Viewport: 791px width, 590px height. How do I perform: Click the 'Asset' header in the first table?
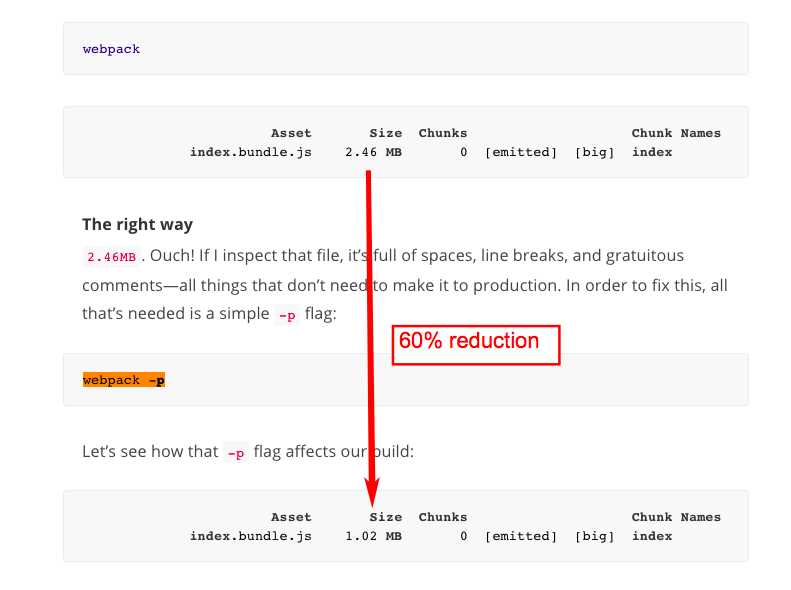(291, 133)
